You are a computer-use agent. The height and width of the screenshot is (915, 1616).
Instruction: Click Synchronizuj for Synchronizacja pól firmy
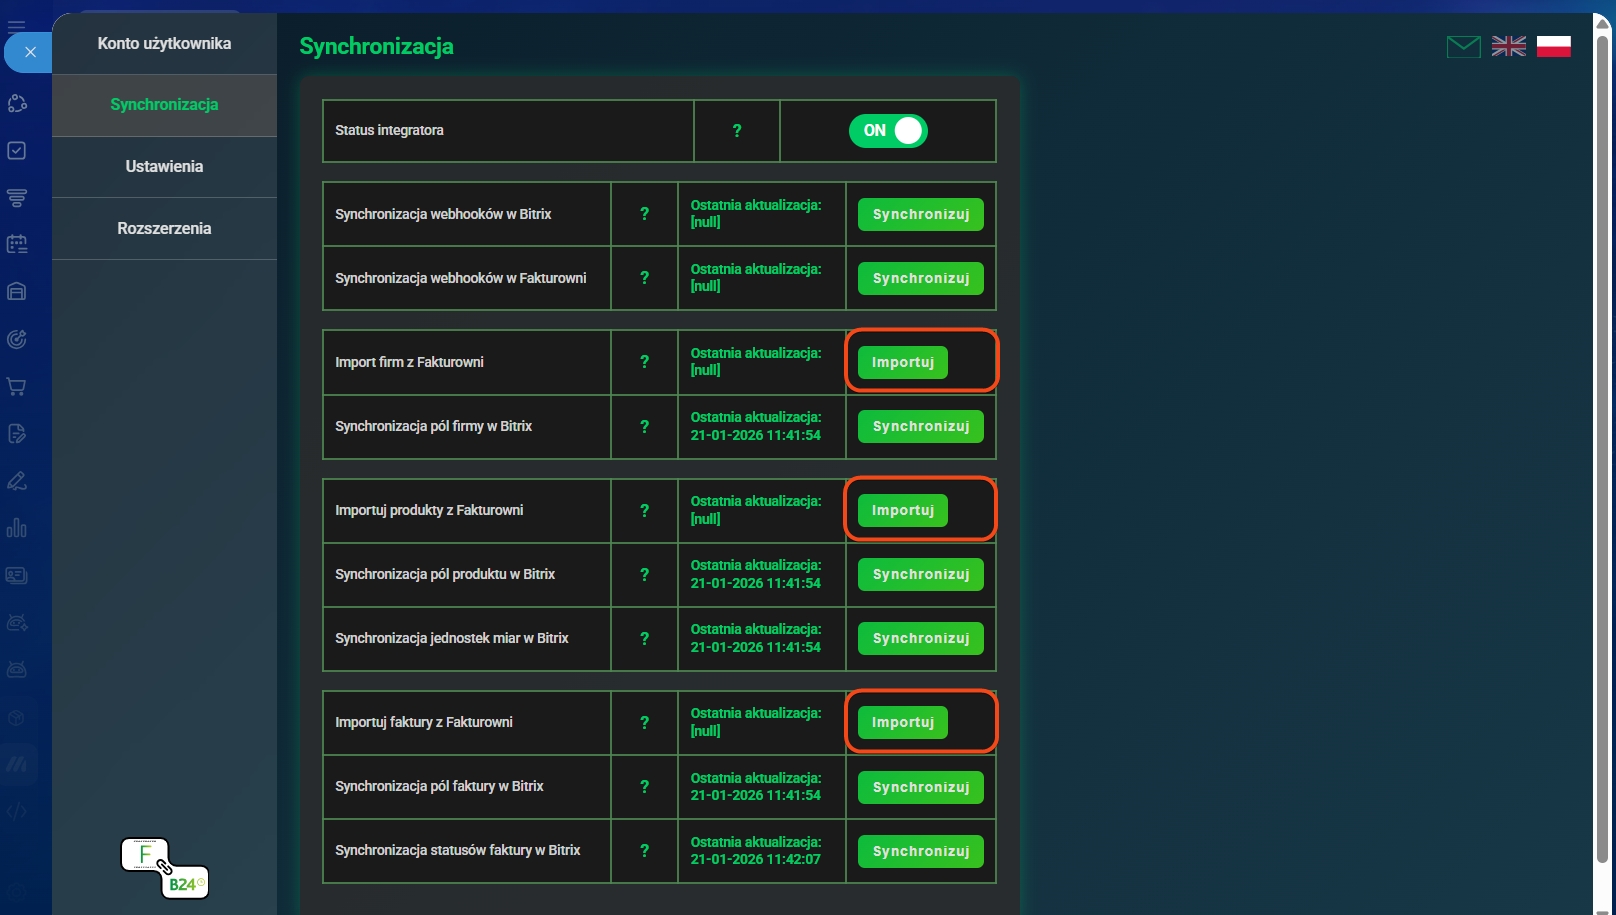pyautogui.click(x=921, y=426)
